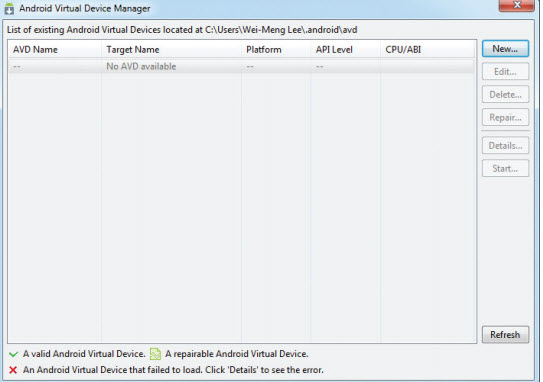Sort by CPU/ABI column header
The height and width of the screenshot is (382, 543).
coord(428,50)
